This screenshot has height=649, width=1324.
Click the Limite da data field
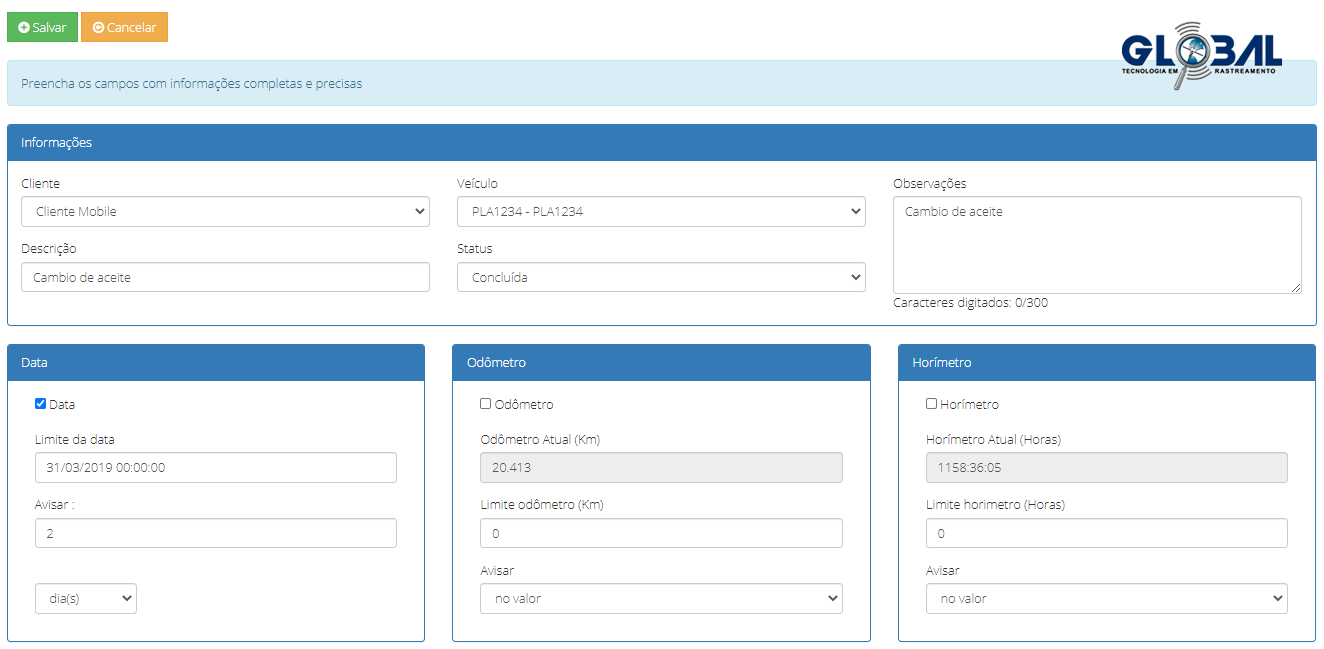point(215,467)
